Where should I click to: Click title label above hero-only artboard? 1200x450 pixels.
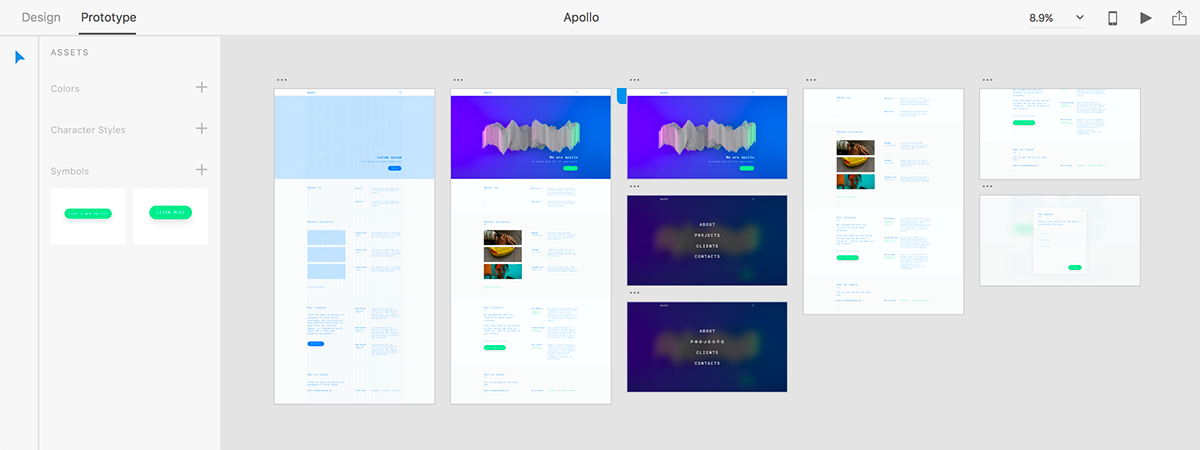pos(634,80)
